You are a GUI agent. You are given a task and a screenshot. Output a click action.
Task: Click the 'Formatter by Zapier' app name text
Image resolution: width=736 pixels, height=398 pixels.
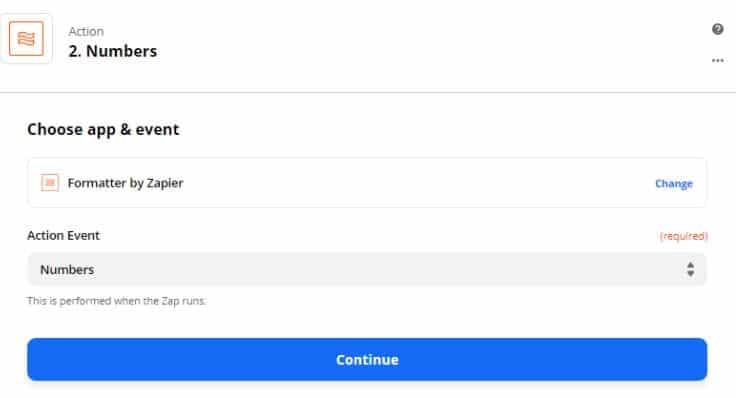(x=125, y=183)
